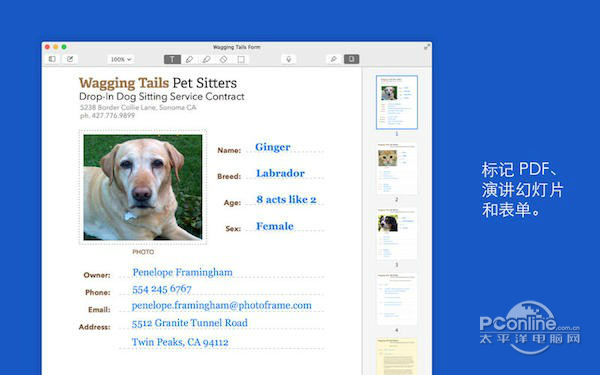Open the yellow page 5 thumbnail
The width and height of the screenshot is (600, 375).
coord(397,357)
